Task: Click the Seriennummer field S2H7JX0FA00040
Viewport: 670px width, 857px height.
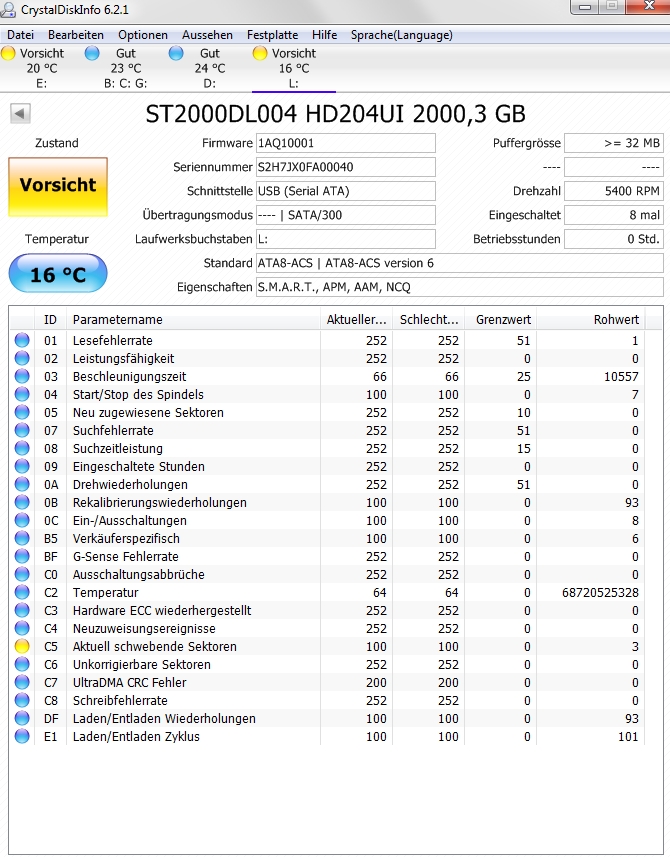Action: (345, 167)
